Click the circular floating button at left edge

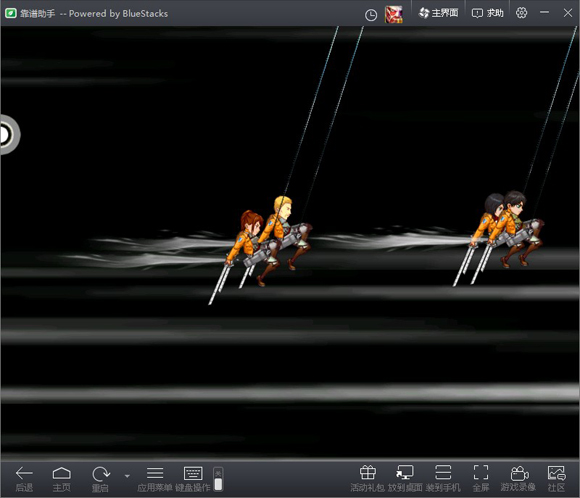pos(9,135)
